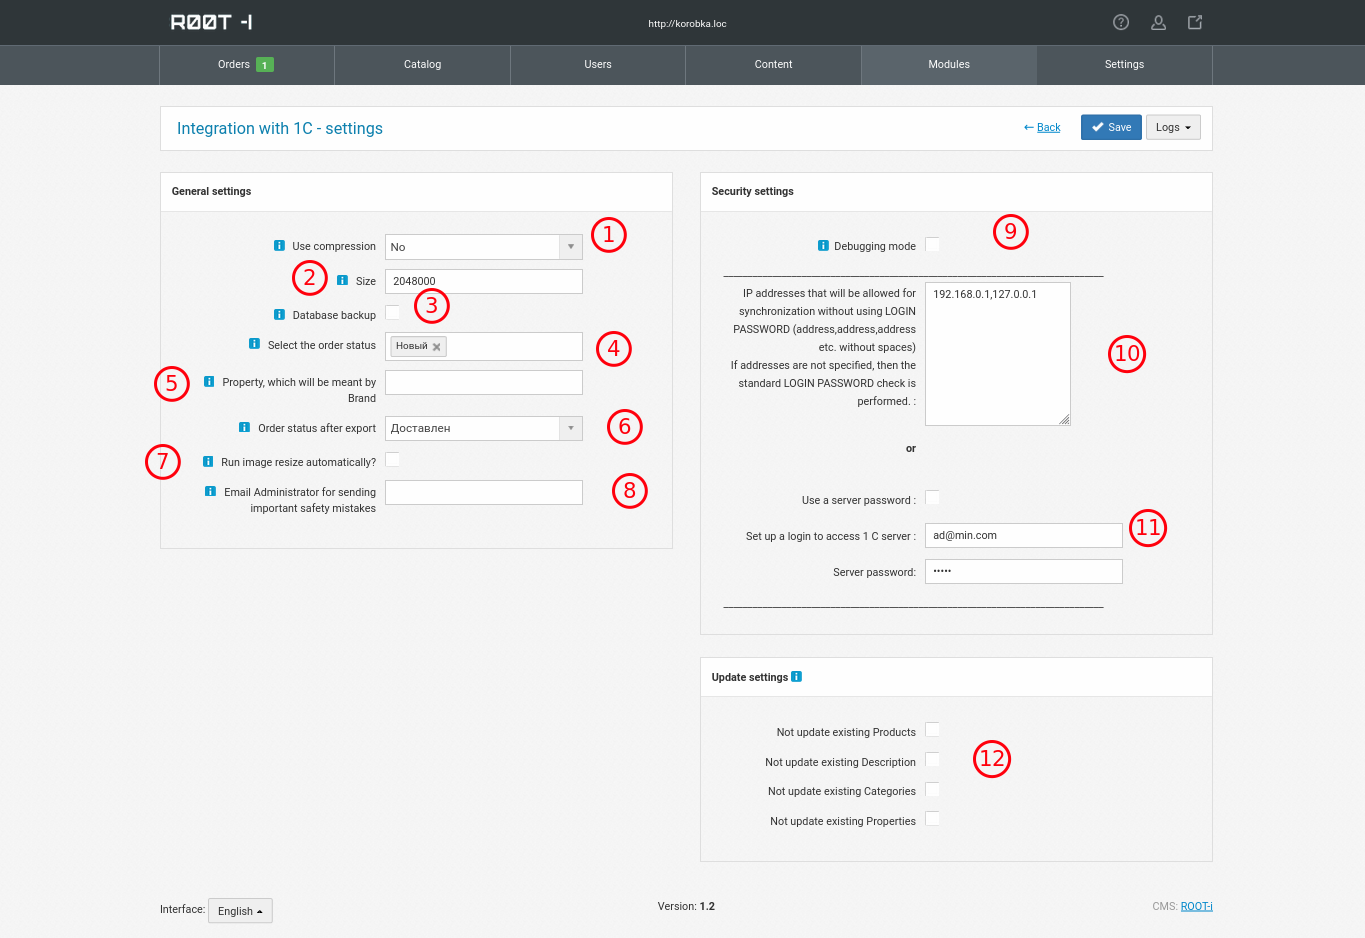Check Not update existing Products

tap(932, 729)
